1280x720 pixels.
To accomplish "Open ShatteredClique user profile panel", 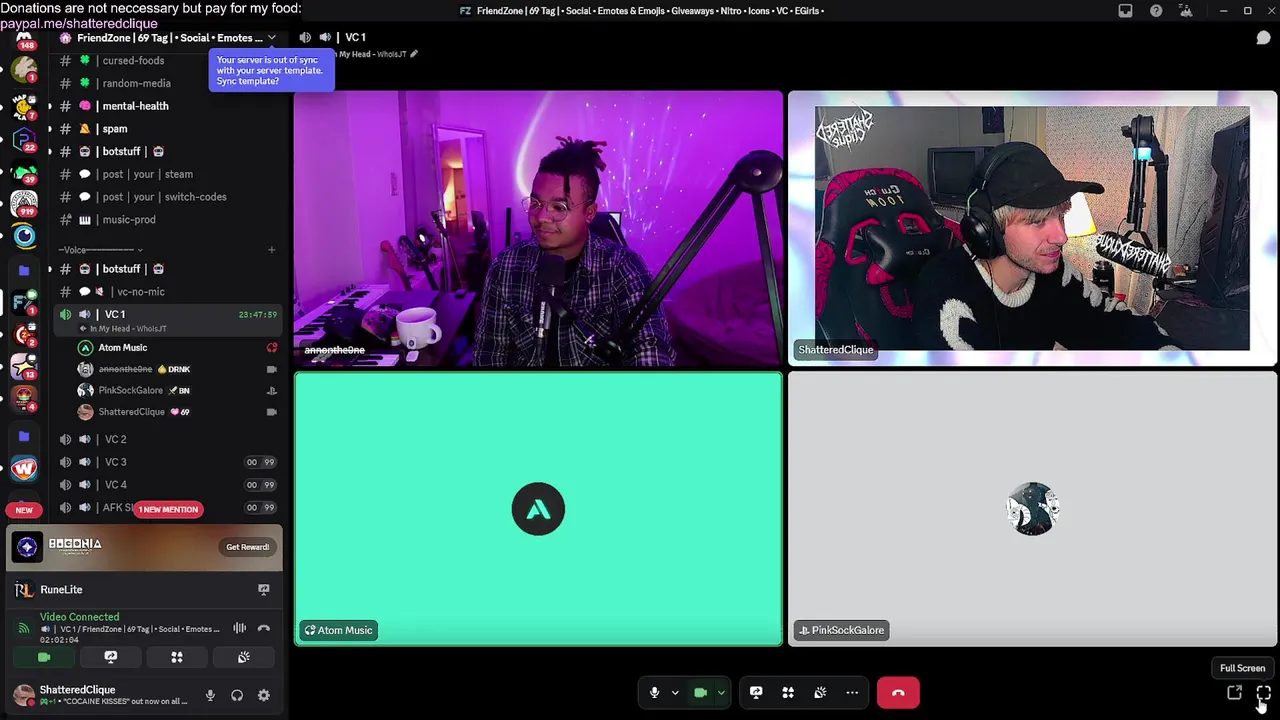I will pos(100,695).
